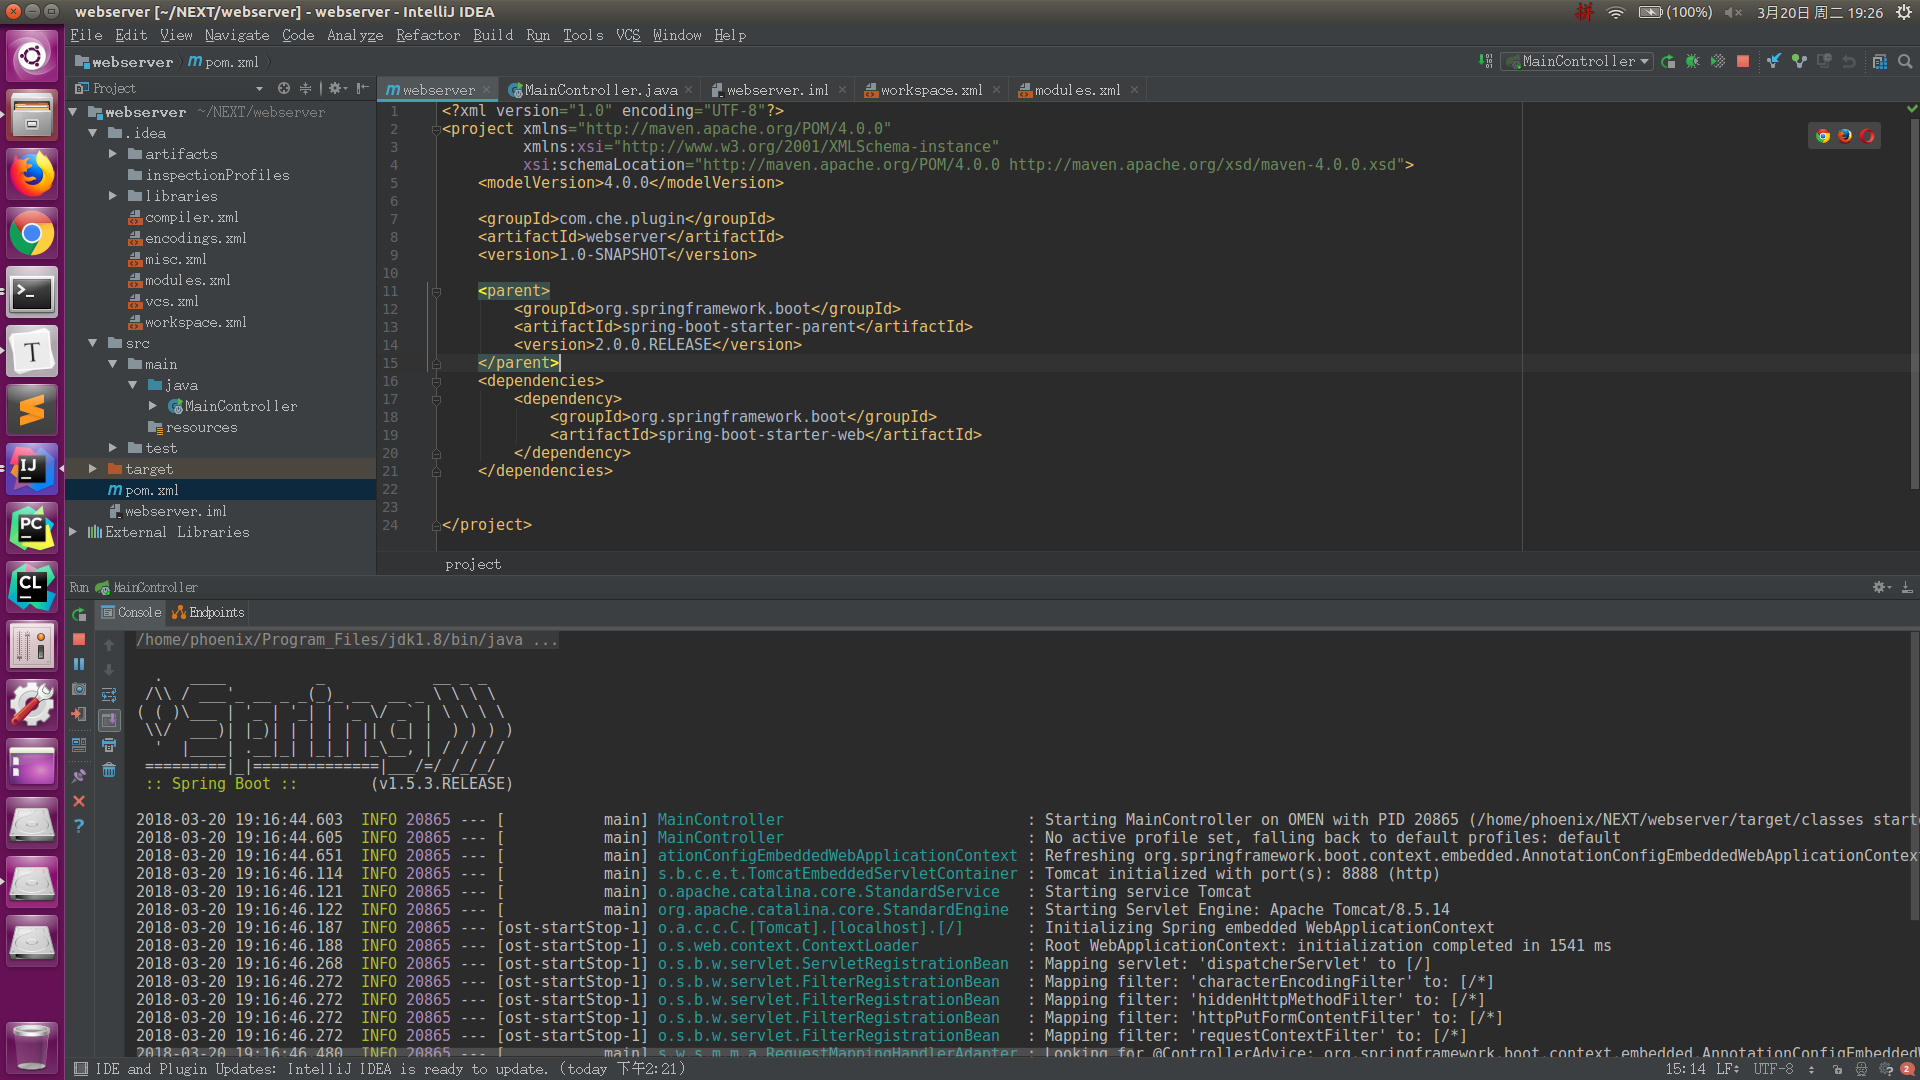1920x1080 pixels.
Task: Click the Settings gear icon in run panel
Action: pyautogui.click(x=1879, y=587)
